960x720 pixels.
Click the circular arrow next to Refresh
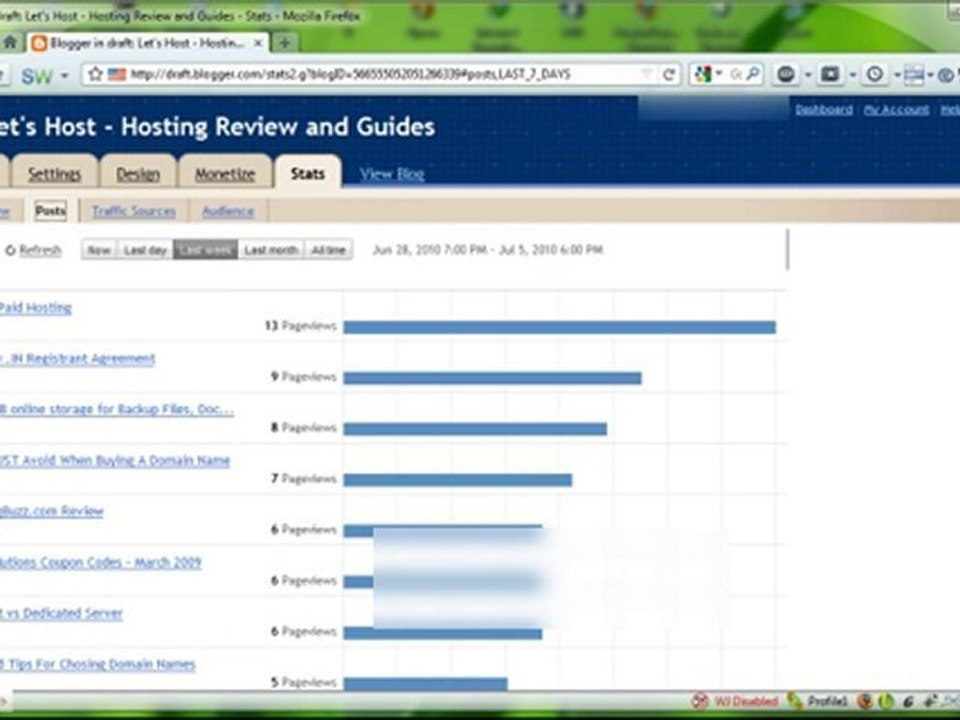tap(10, 250)
